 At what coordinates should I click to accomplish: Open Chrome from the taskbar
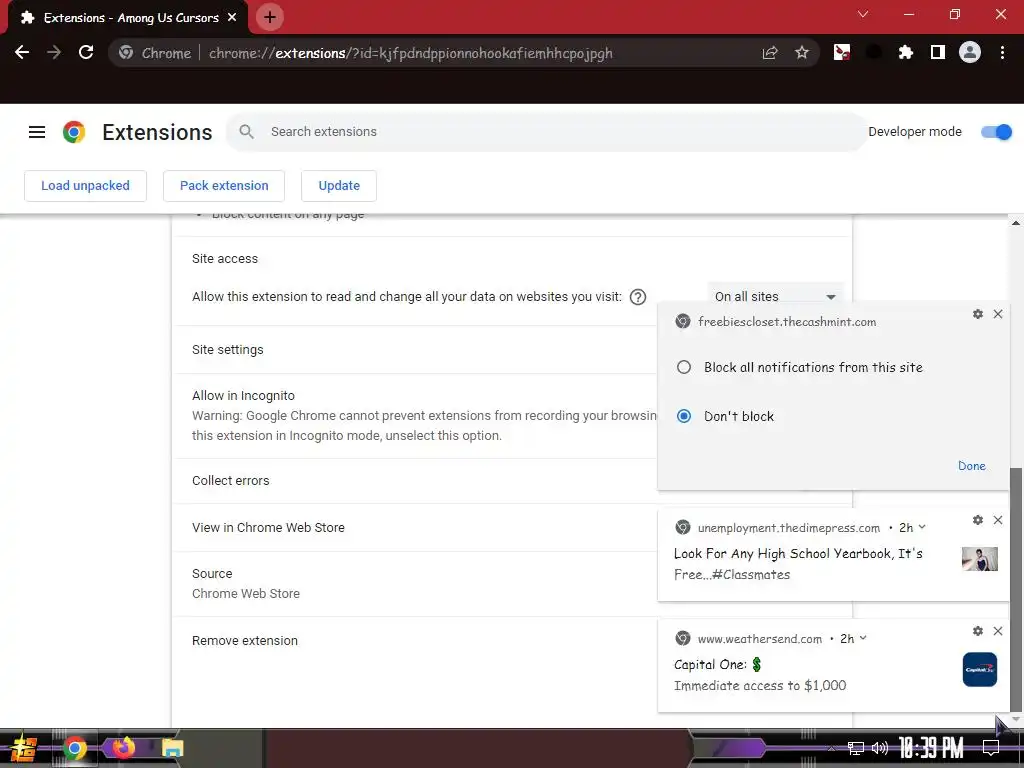[x=74, y=748]
